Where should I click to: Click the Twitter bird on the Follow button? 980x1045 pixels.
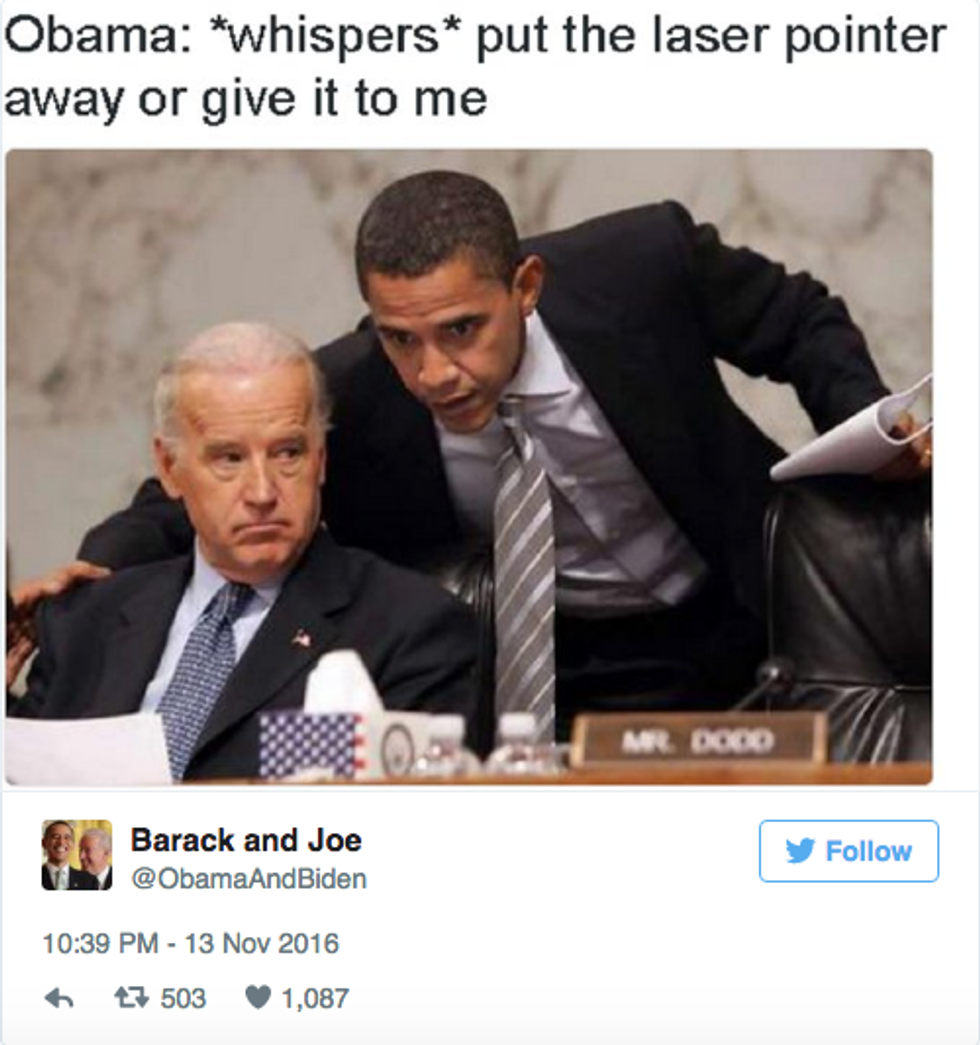coord(799,851)
